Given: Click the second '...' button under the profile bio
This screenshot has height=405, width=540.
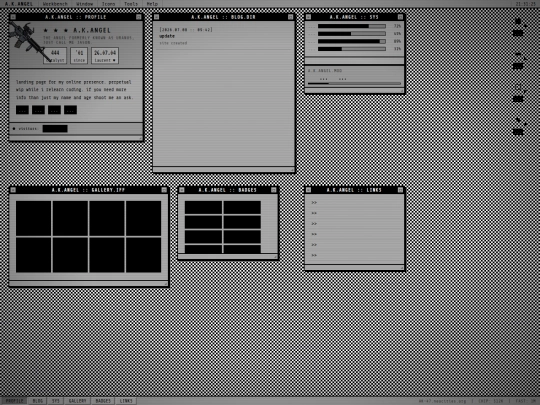Looking at the screenshot, I should point(38,110).
